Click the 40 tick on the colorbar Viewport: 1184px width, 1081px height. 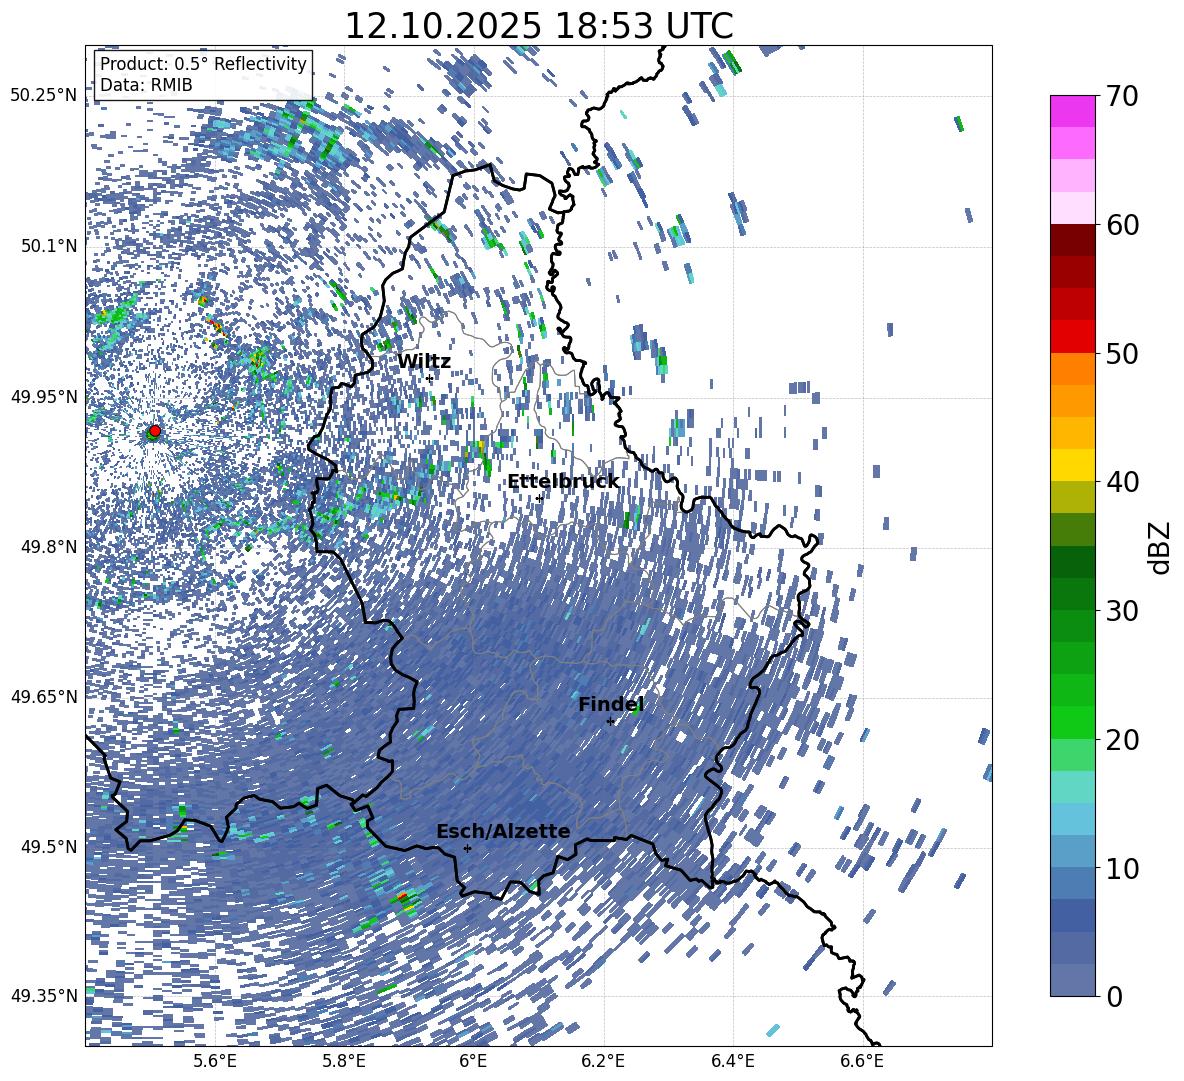(1122, 482)
